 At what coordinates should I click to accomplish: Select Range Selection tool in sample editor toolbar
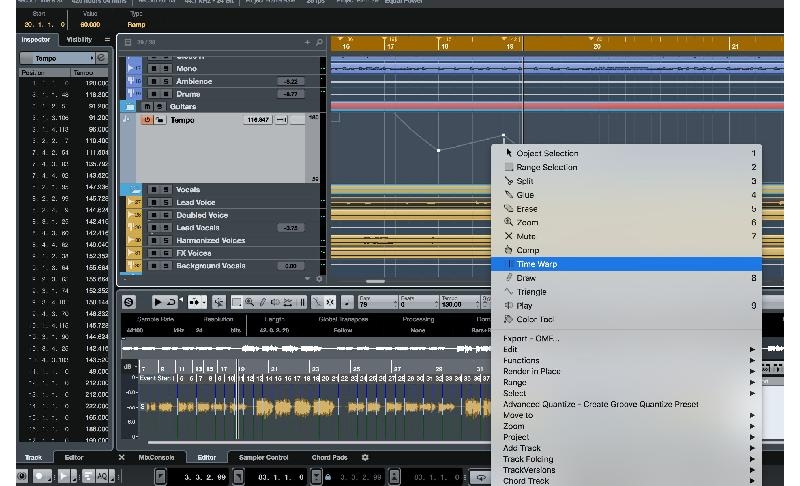[236, 302]
